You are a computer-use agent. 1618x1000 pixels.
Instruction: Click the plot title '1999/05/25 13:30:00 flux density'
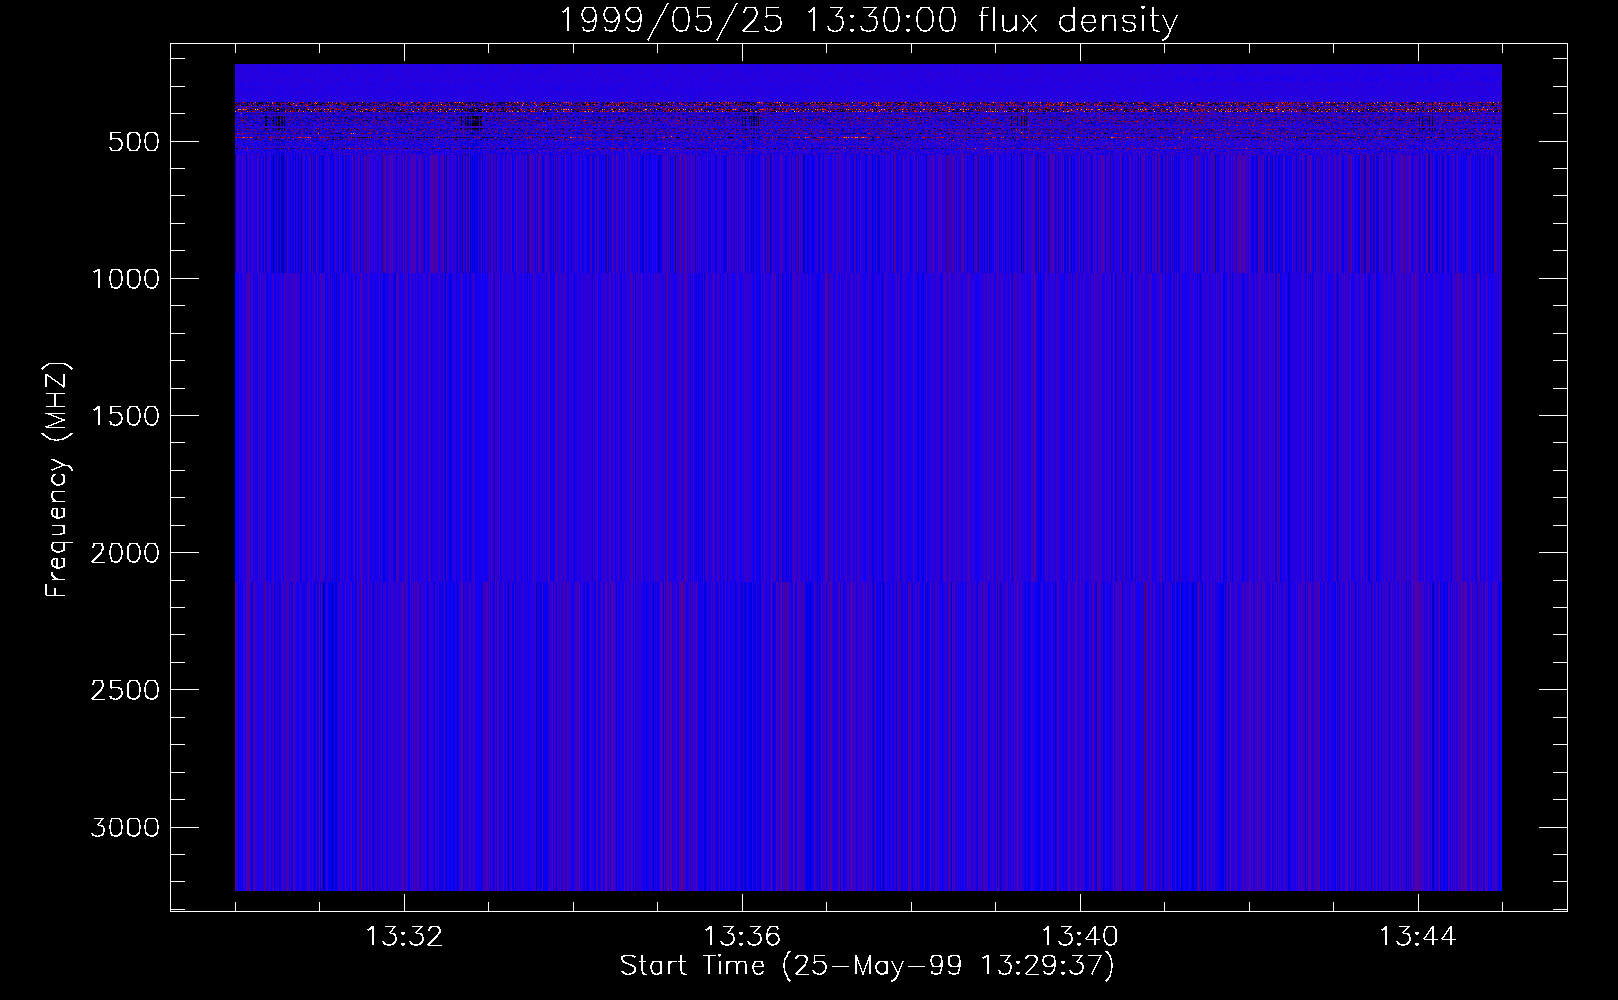coord(868,21)
